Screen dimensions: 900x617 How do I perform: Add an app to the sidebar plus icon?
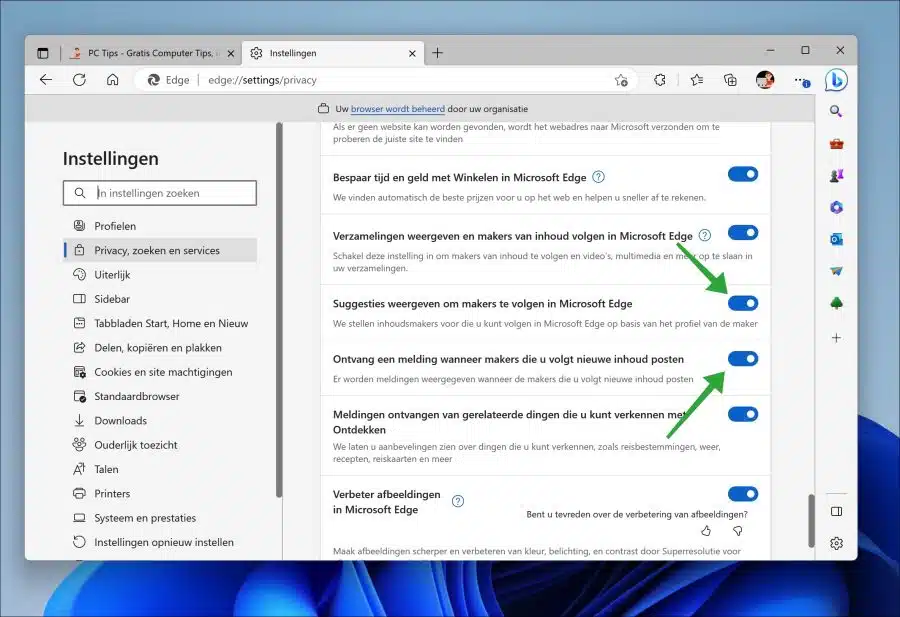836,337
